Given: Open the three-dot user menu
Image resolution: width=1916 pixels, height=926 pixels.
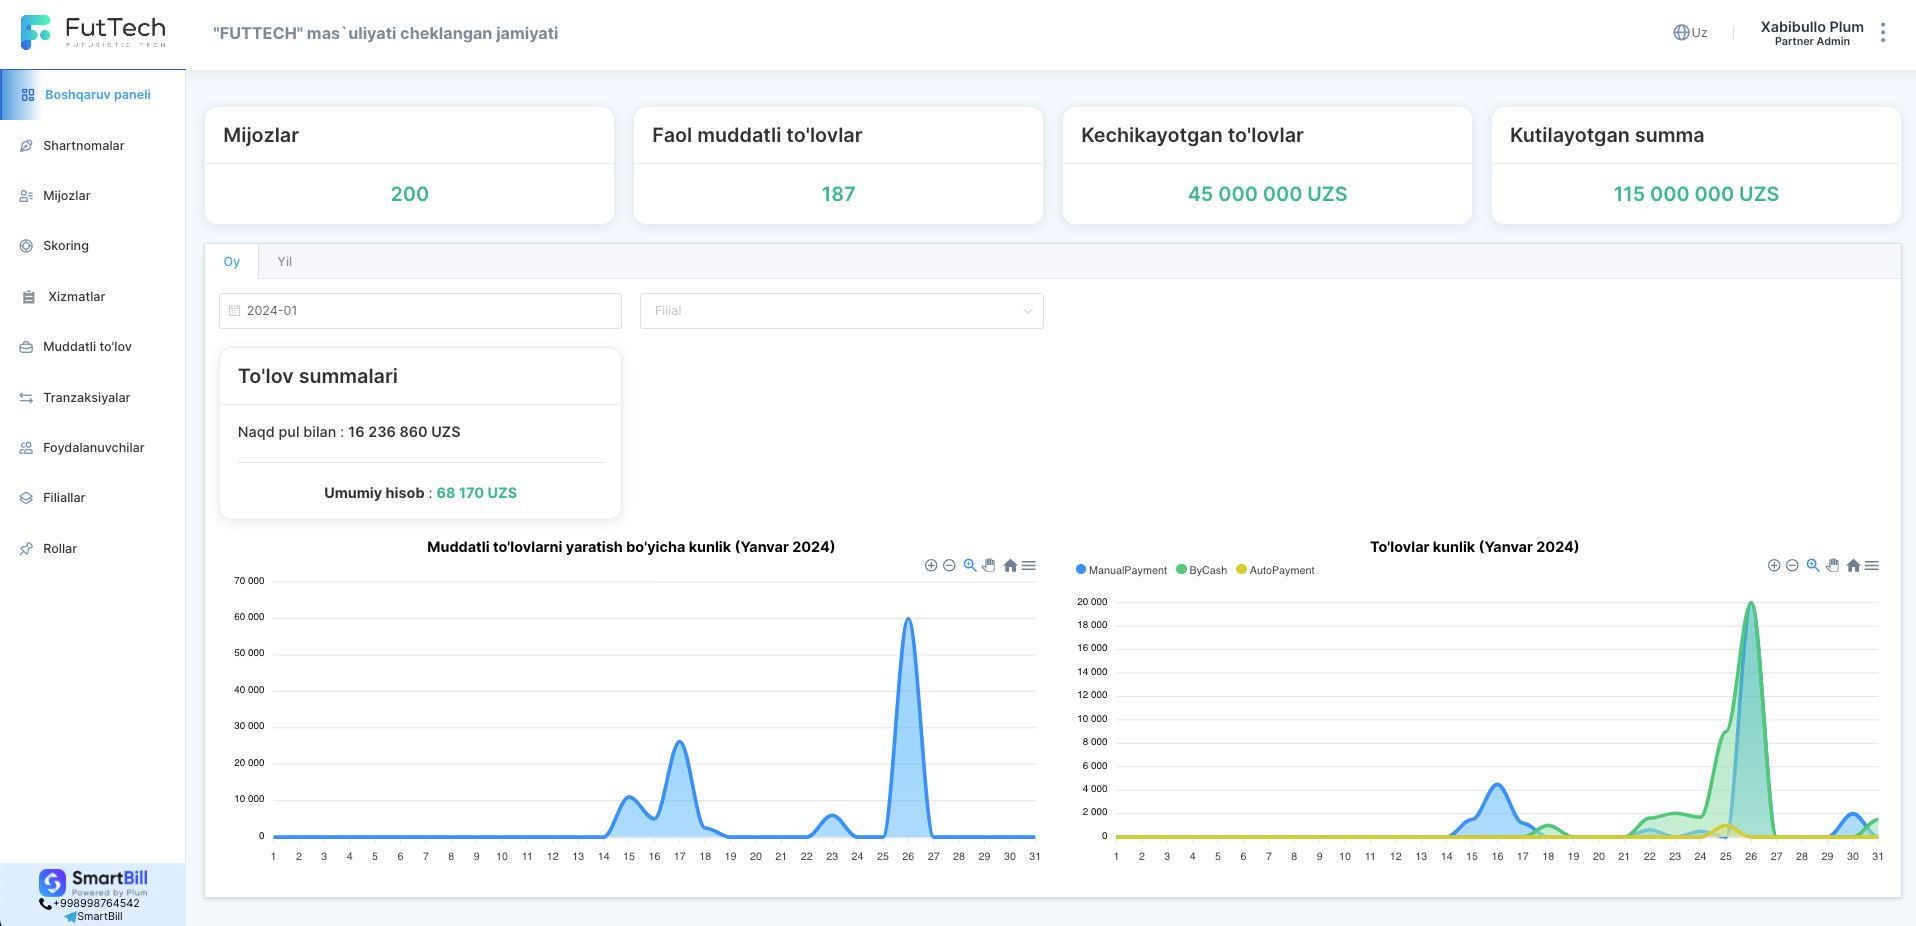Looking at the screenshot, I should (x=1883, y=33).
